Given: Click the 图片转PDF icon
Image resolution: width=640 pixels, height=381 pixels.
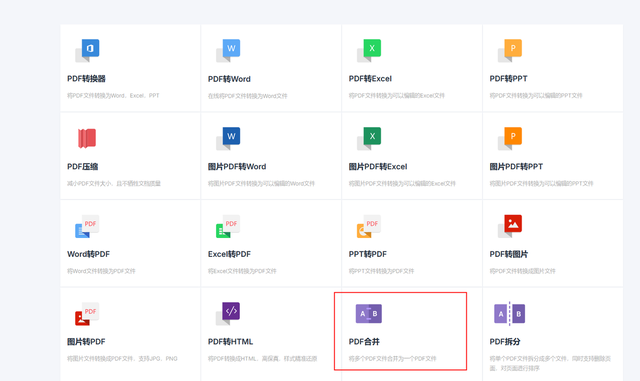Looking at the screenshot, I should click(x=87, y=314).
